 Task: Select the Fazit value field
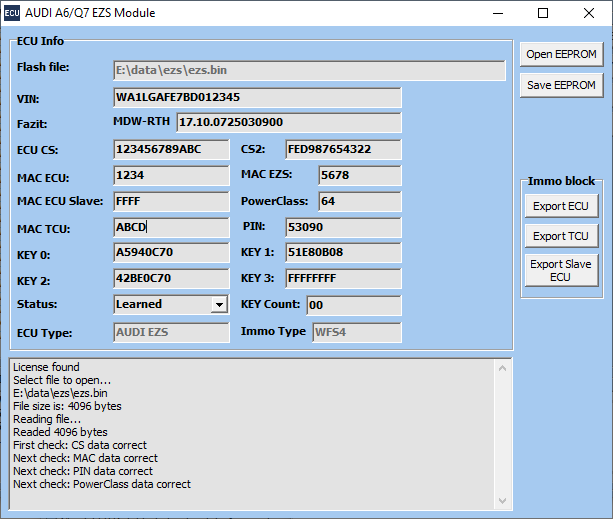288,123
